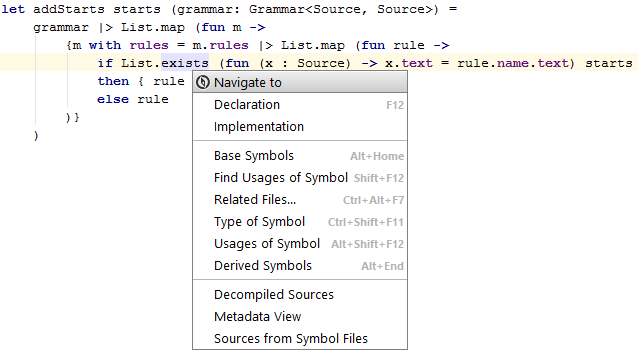The width and height of the screenshot is (638, 362).
Task: Choose Find Usages of Symbol
Action: point(300,178)
